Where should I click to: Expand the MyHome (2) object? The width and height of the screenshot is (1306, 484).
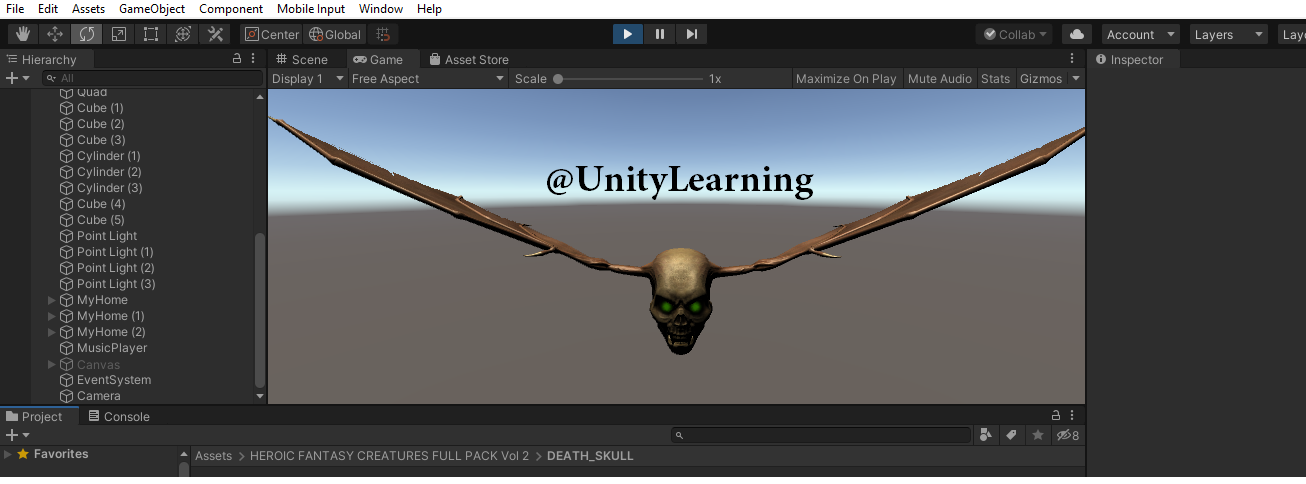point(52,332)
